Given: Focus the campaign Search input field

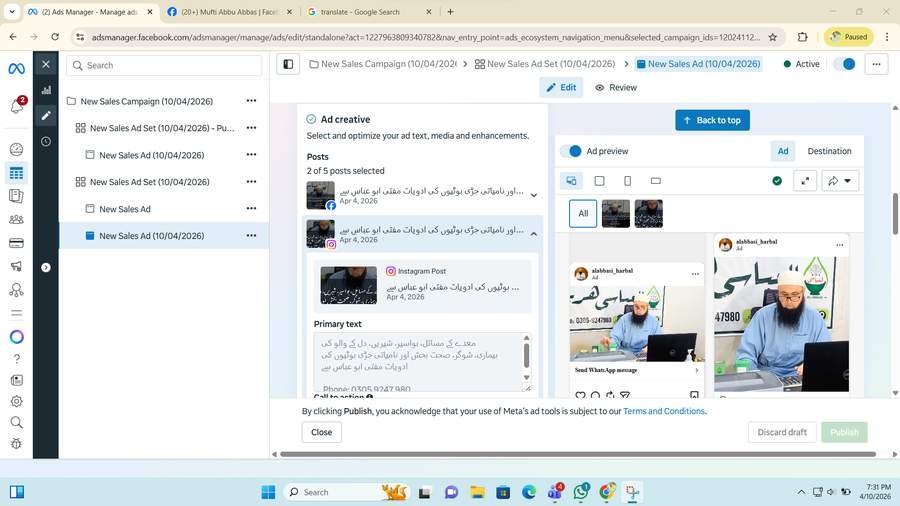Looking at the screenshot, I should 164,65.
